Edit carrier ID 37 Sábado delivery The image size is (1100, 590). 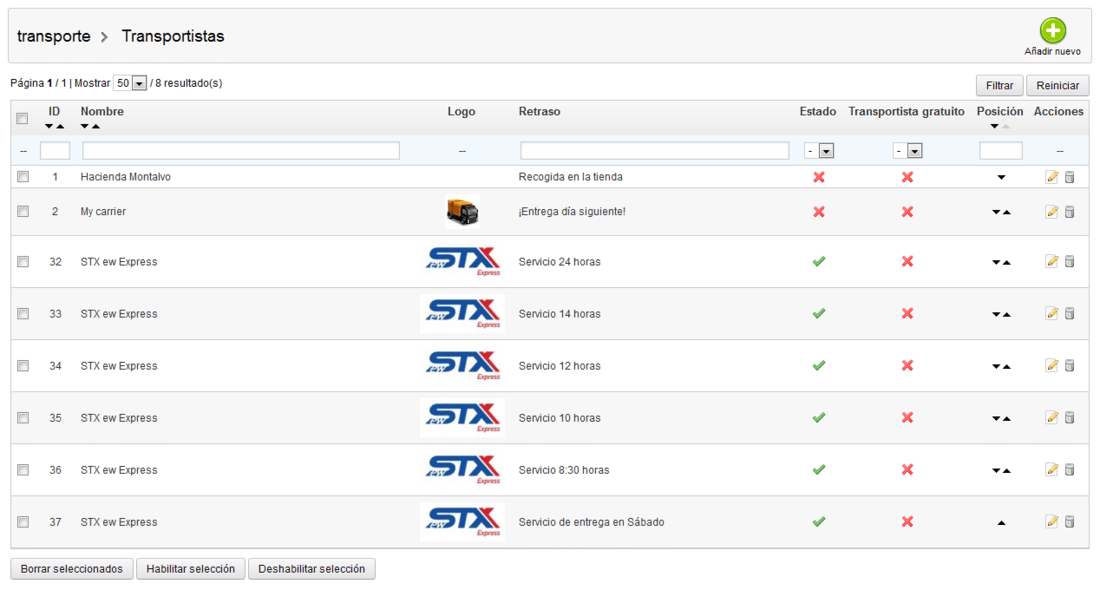[1051, 521]
